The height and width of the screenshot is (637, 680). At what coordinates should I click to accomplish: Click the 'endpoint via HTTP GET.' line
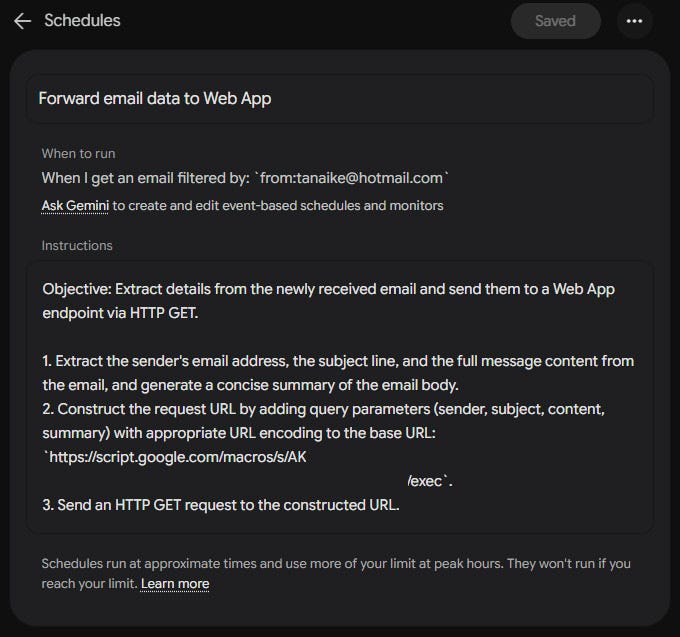coord(121,313)
